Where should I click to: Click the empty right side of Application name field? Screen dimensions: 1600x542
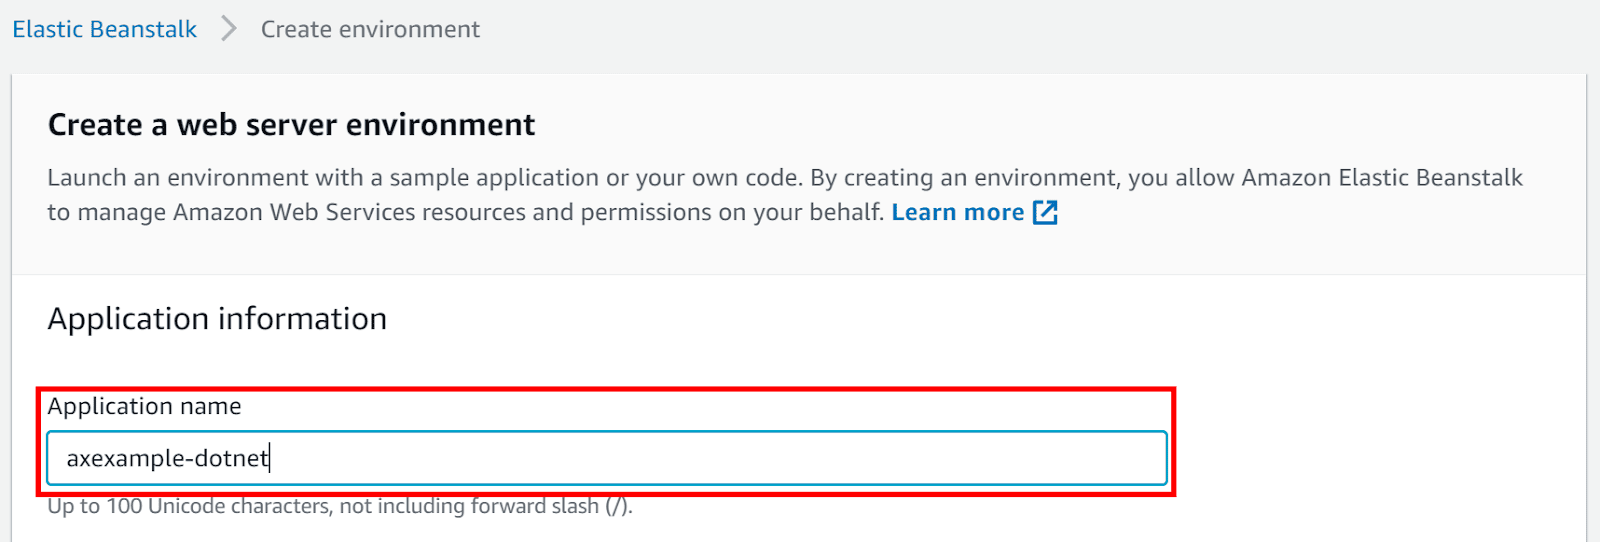(x=800, y=458)
